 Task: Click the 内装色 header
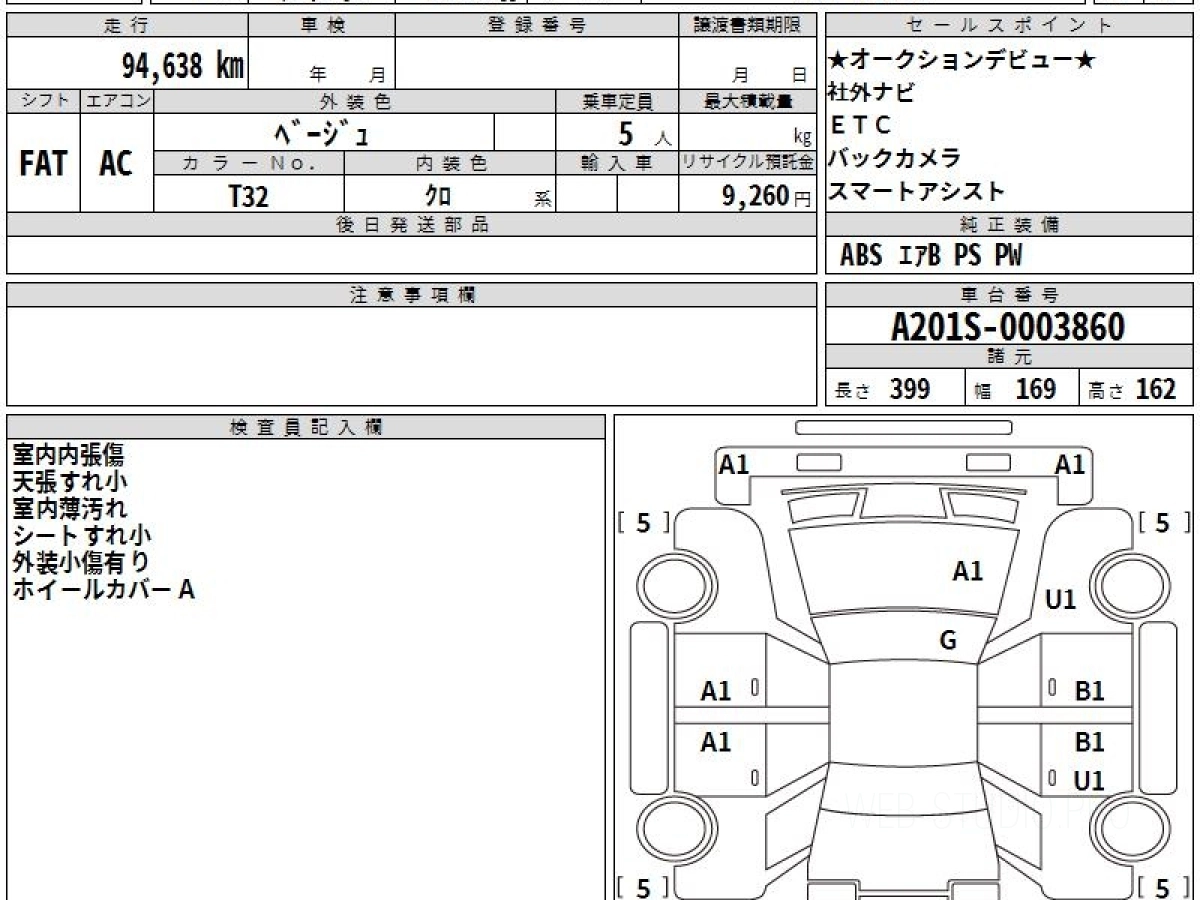pos(450,163)
